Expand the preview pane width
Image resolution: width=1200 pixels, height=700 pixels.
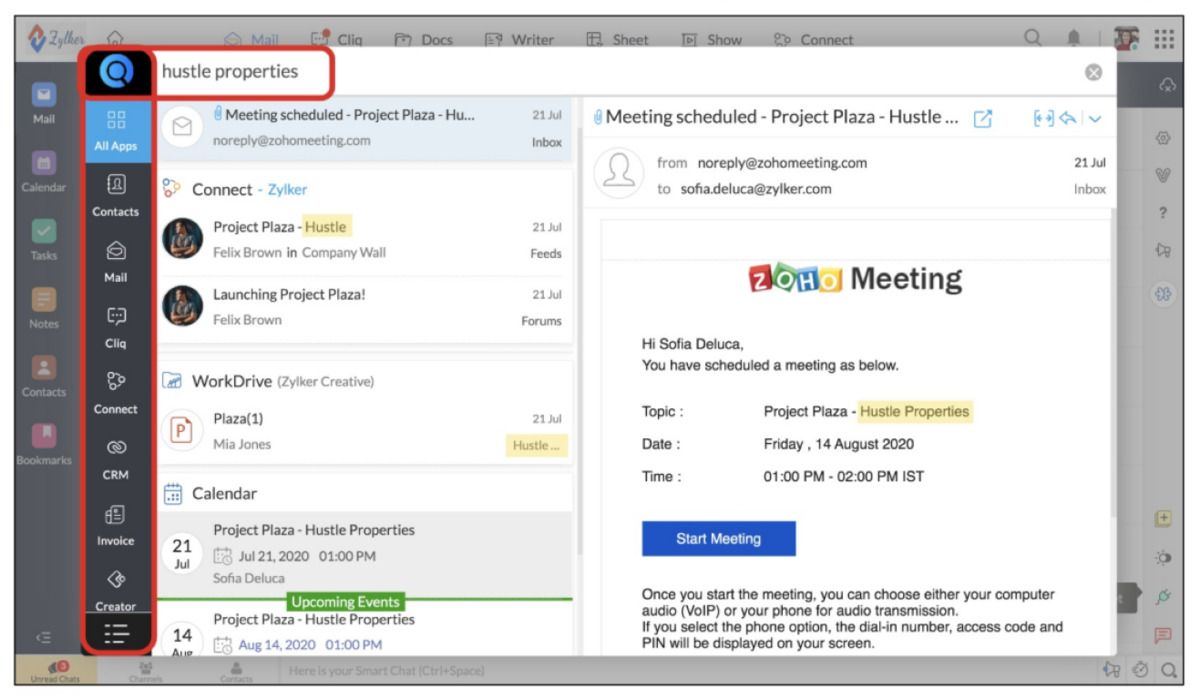pyautogui.click(x=1044, y=118)
